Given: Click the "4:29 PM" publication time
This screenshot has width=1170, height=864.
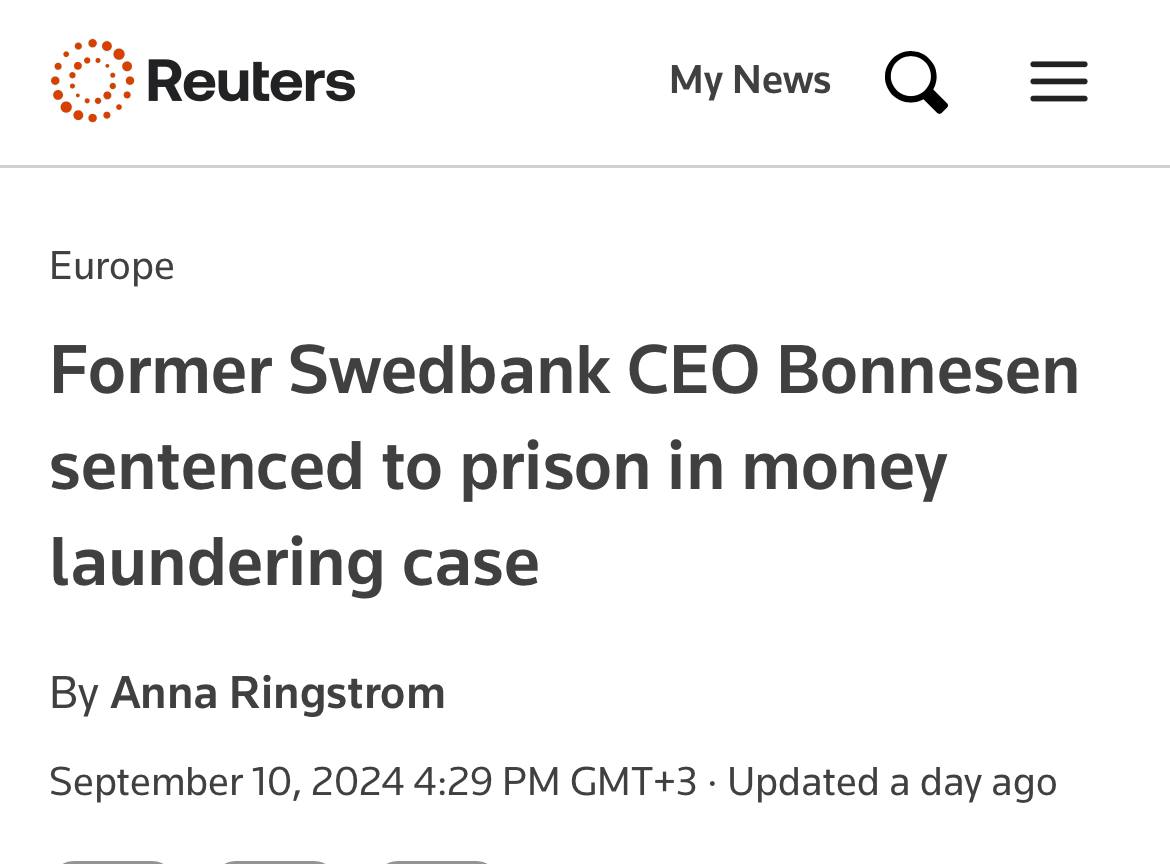Looking at the screenshot, I should click(486, 782).
